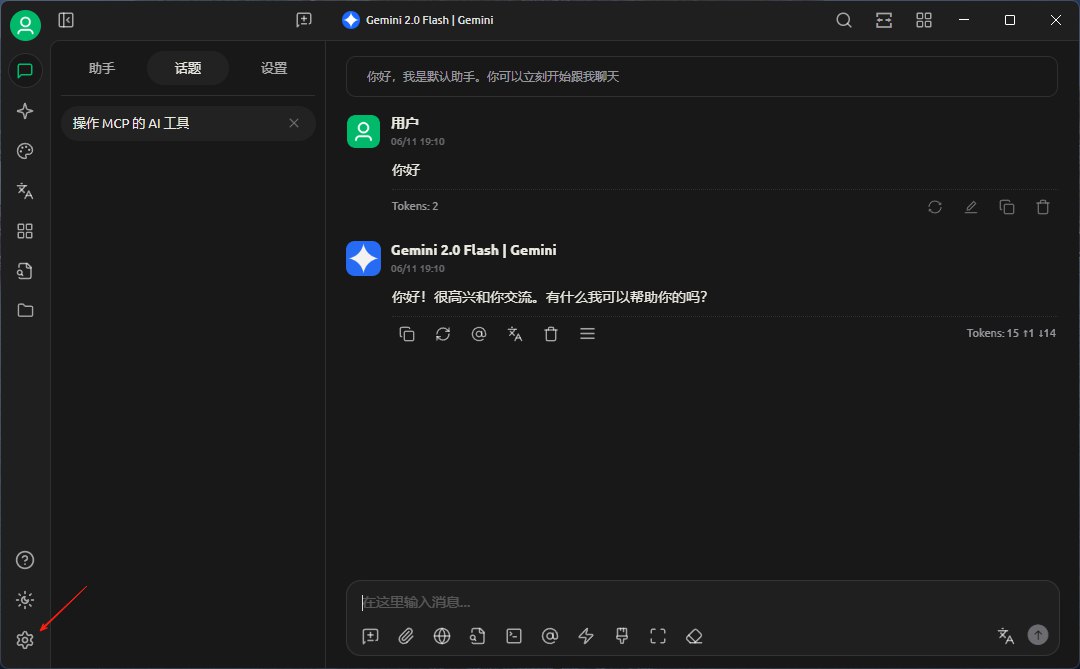Delete the Gemini reply message
Image resolution: width=1080 pixels, height=669 pixels.
551,334
